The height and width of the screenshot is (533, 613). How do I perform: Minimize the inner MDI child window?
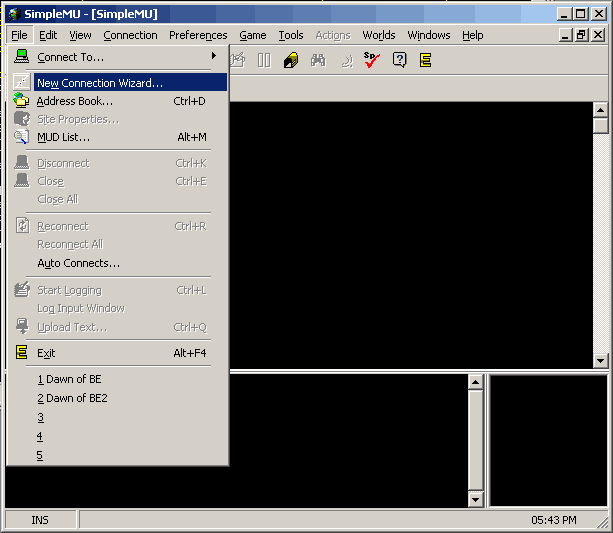point(565,35)
